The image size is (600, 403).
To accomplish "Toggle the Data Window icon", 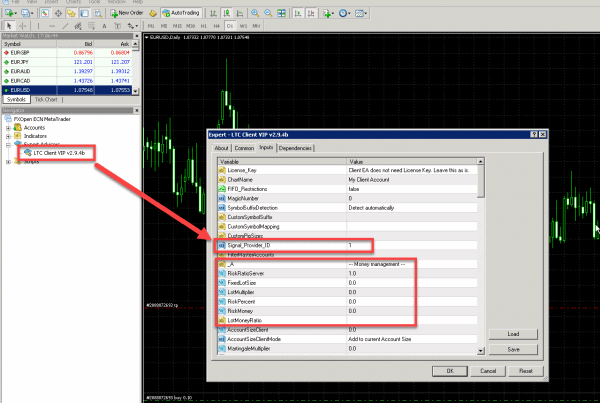I will tap(58, 13).
